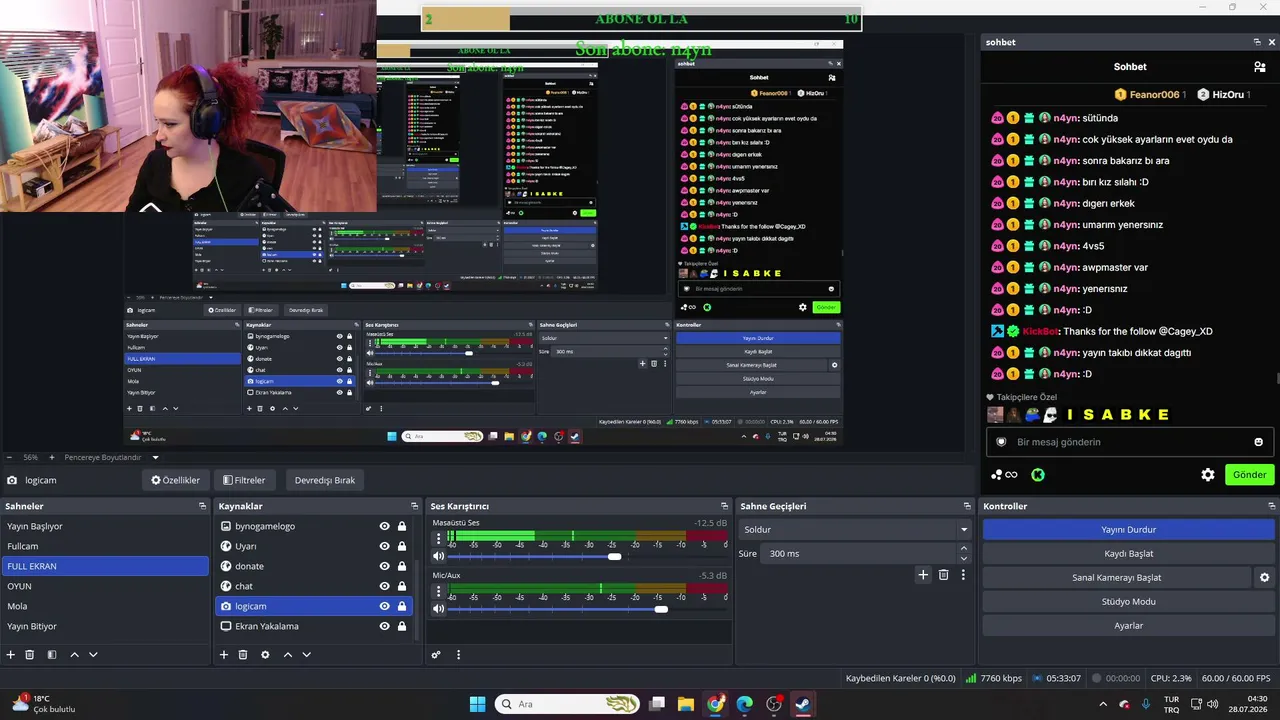Increase transition duration with up arrow
The height and width of the screenshot is (720, 1280).
(x=964, y=548)
